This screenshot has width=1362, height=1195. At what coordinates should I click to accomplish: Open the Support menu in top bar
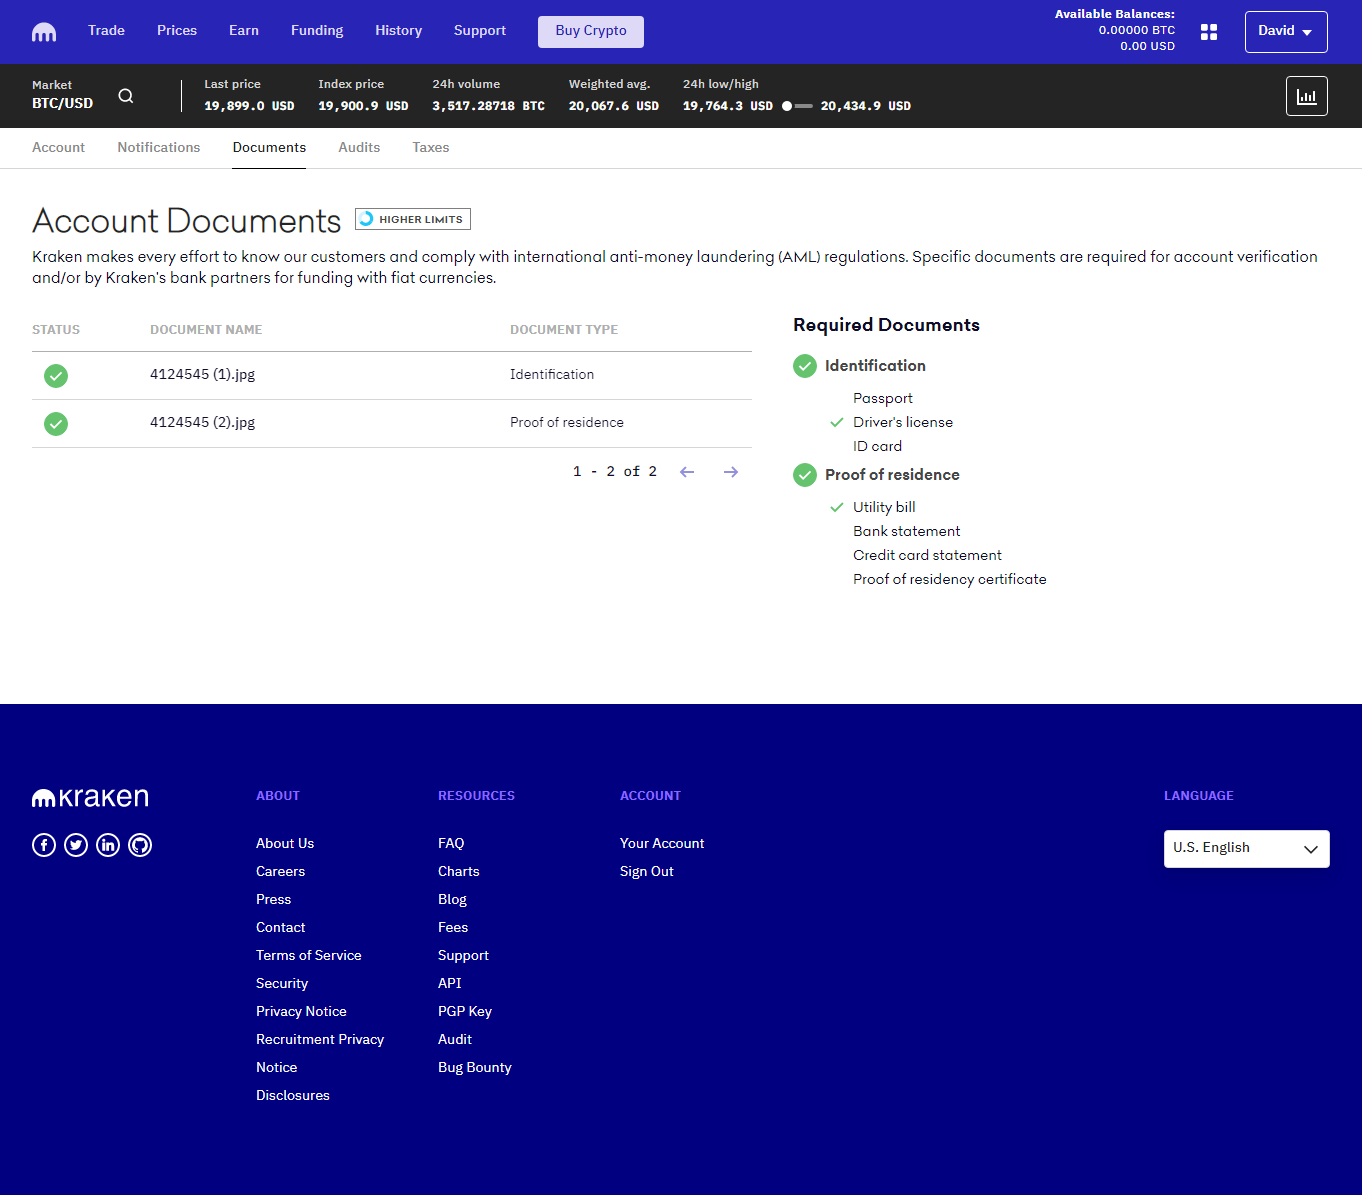point(480,31)
